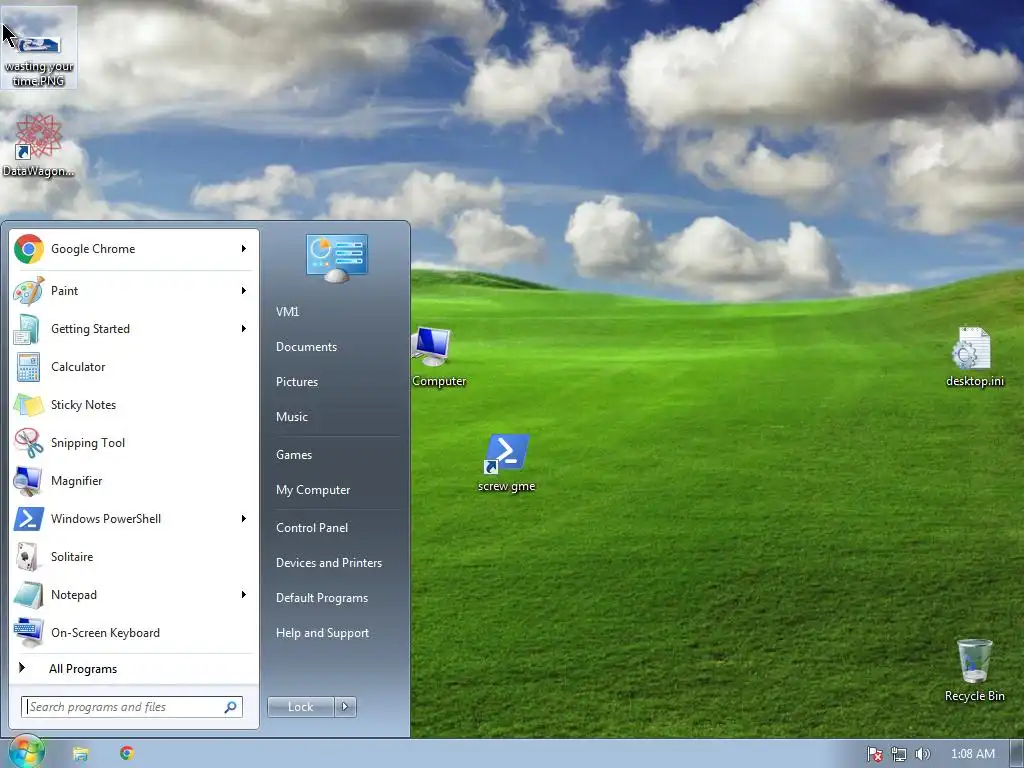Viewport: 1024px width, 768px height.
Task: Open Games from Start menu
Action: [x=336, y=455]
